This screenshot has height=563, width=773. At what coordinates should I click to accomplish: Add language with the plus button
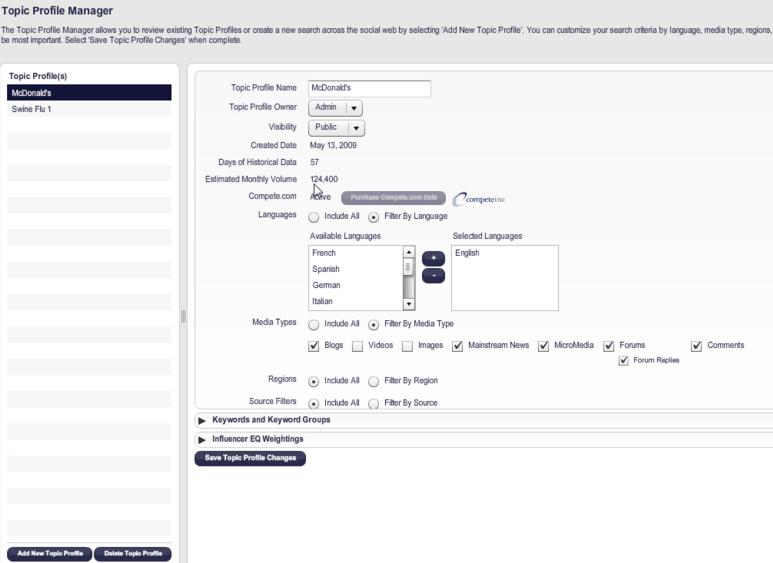point(433,258)
